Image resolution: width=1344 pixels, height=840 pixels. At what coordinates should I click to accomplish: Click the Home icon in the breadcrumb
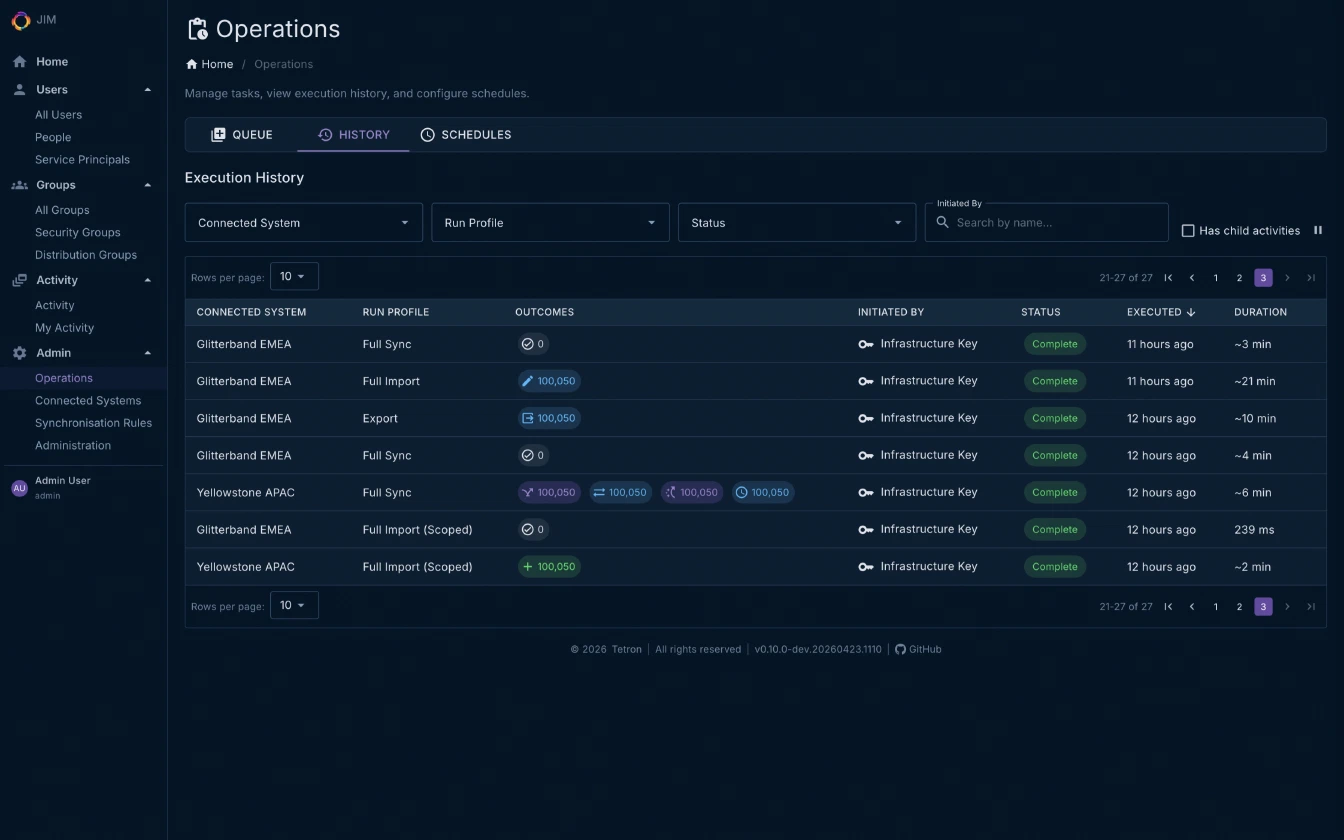point(189,63)
